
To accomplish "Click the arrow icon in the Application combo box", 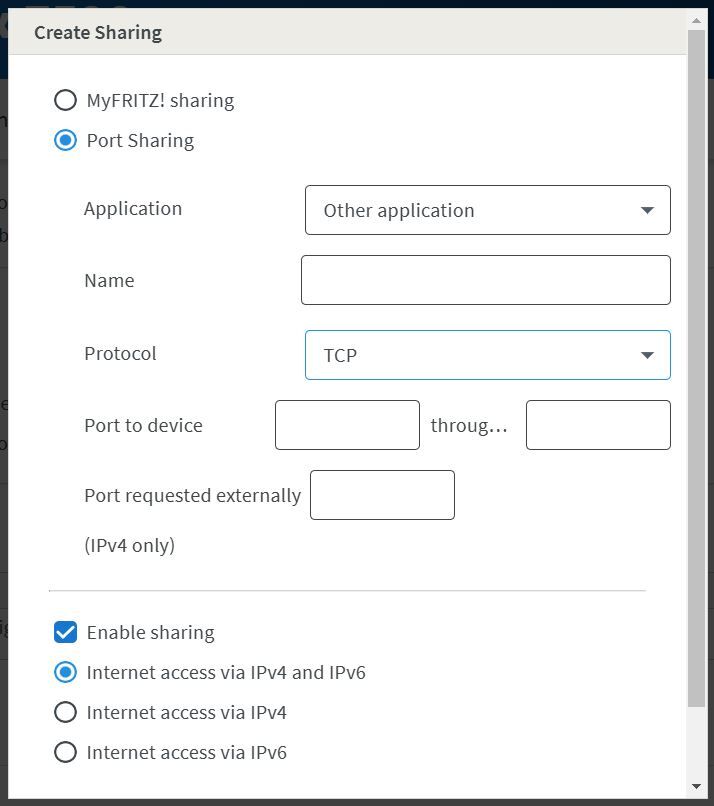I will tap(647, 210).
